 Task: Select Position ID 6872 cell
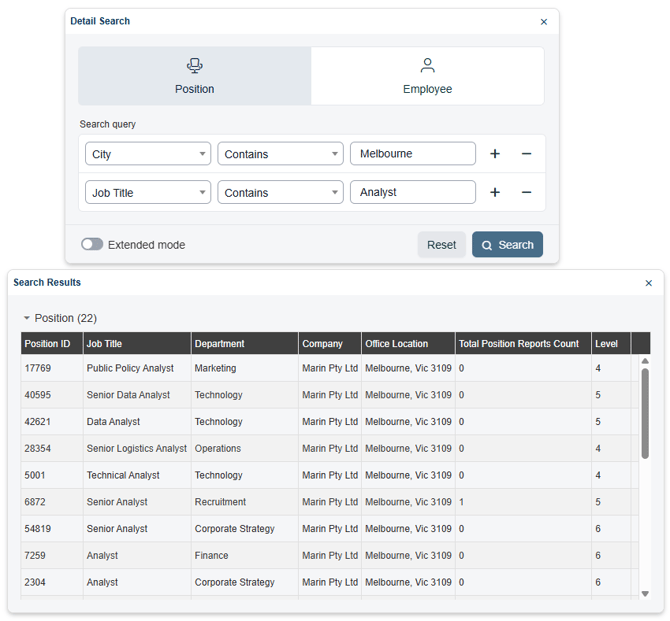point(52,502)
